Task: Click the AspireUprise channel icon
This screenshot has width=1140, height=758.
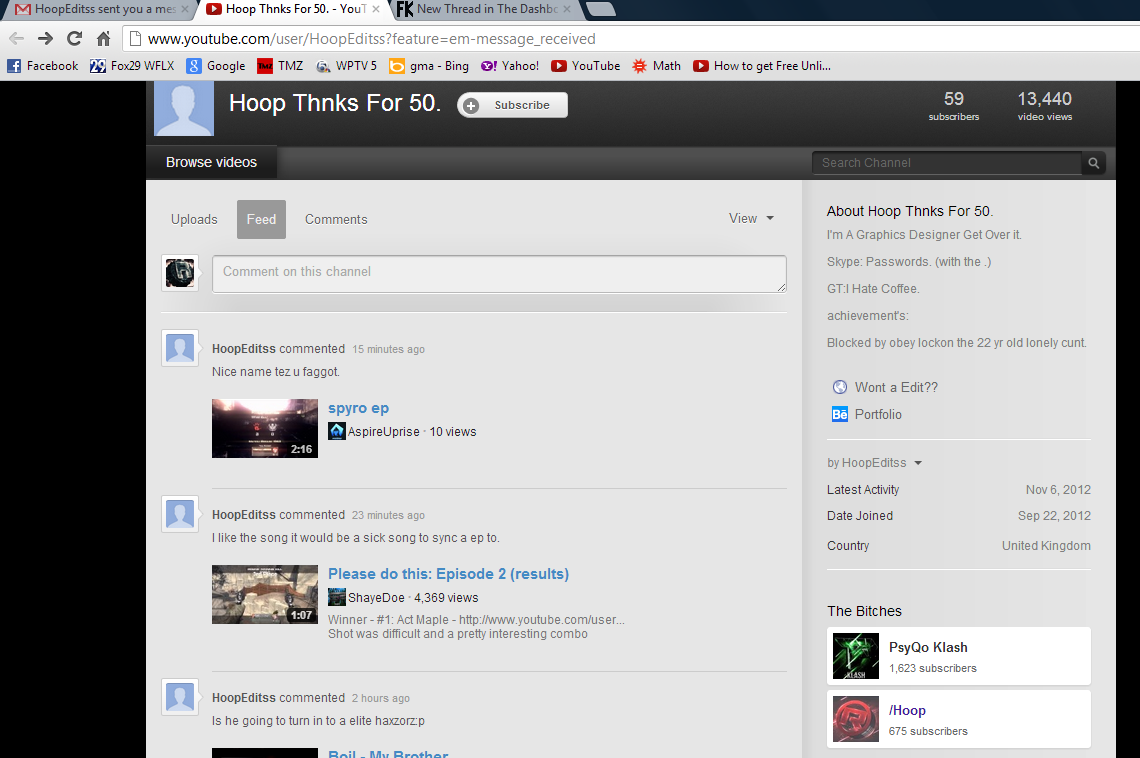Action: (337, 431)
